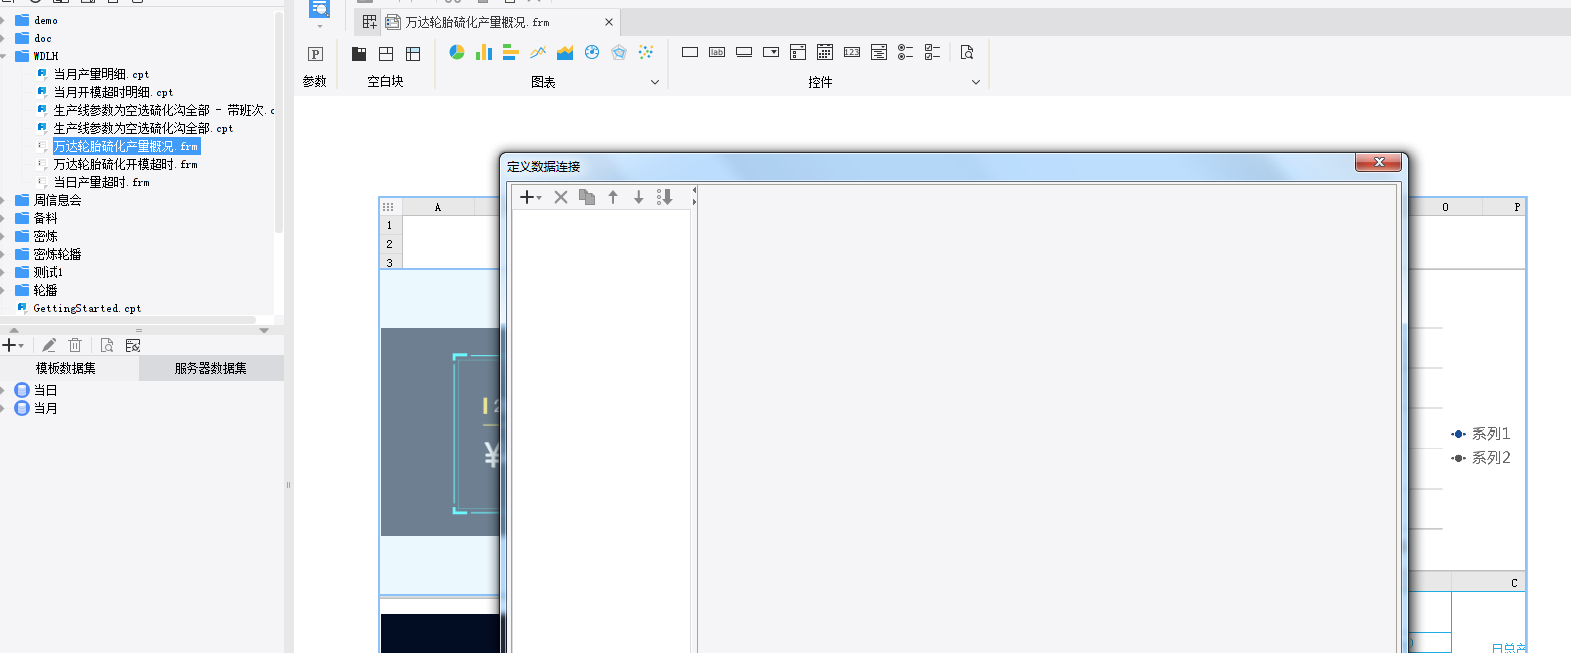The height and width of the screenshot is (653, 1571).
Task: Open 当日产量超时.frm file
Action: tap(100, 182)
